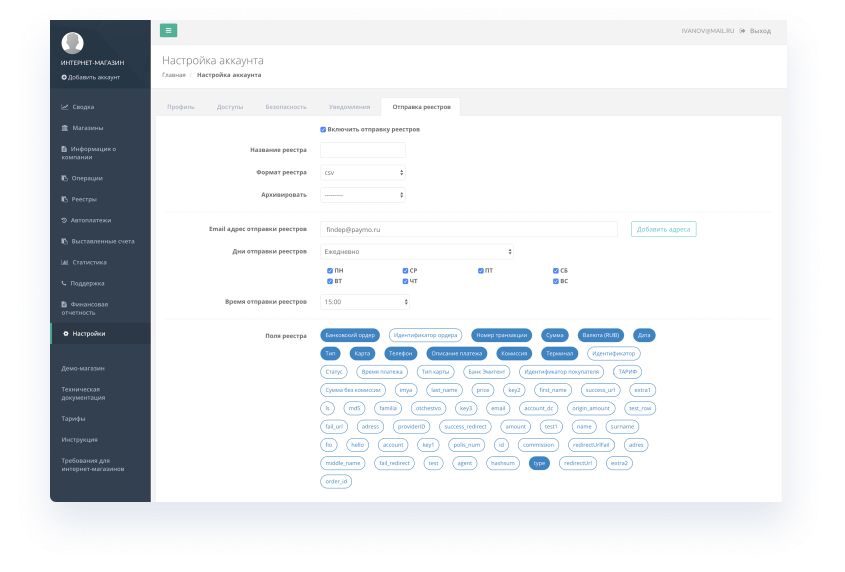The image size is (845, 572).
Task: Open Статистика via its bar chart icon
Action: [x=65, y=263]
